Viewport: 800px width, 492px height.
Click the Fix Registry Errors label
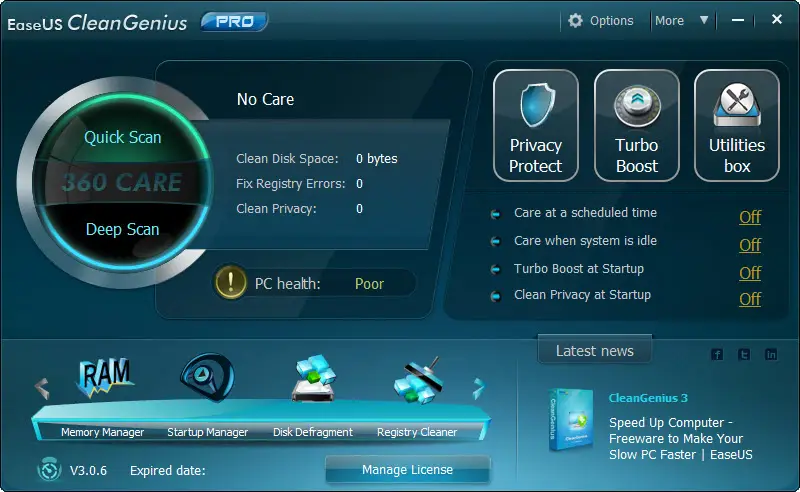(x=290, y=184)
